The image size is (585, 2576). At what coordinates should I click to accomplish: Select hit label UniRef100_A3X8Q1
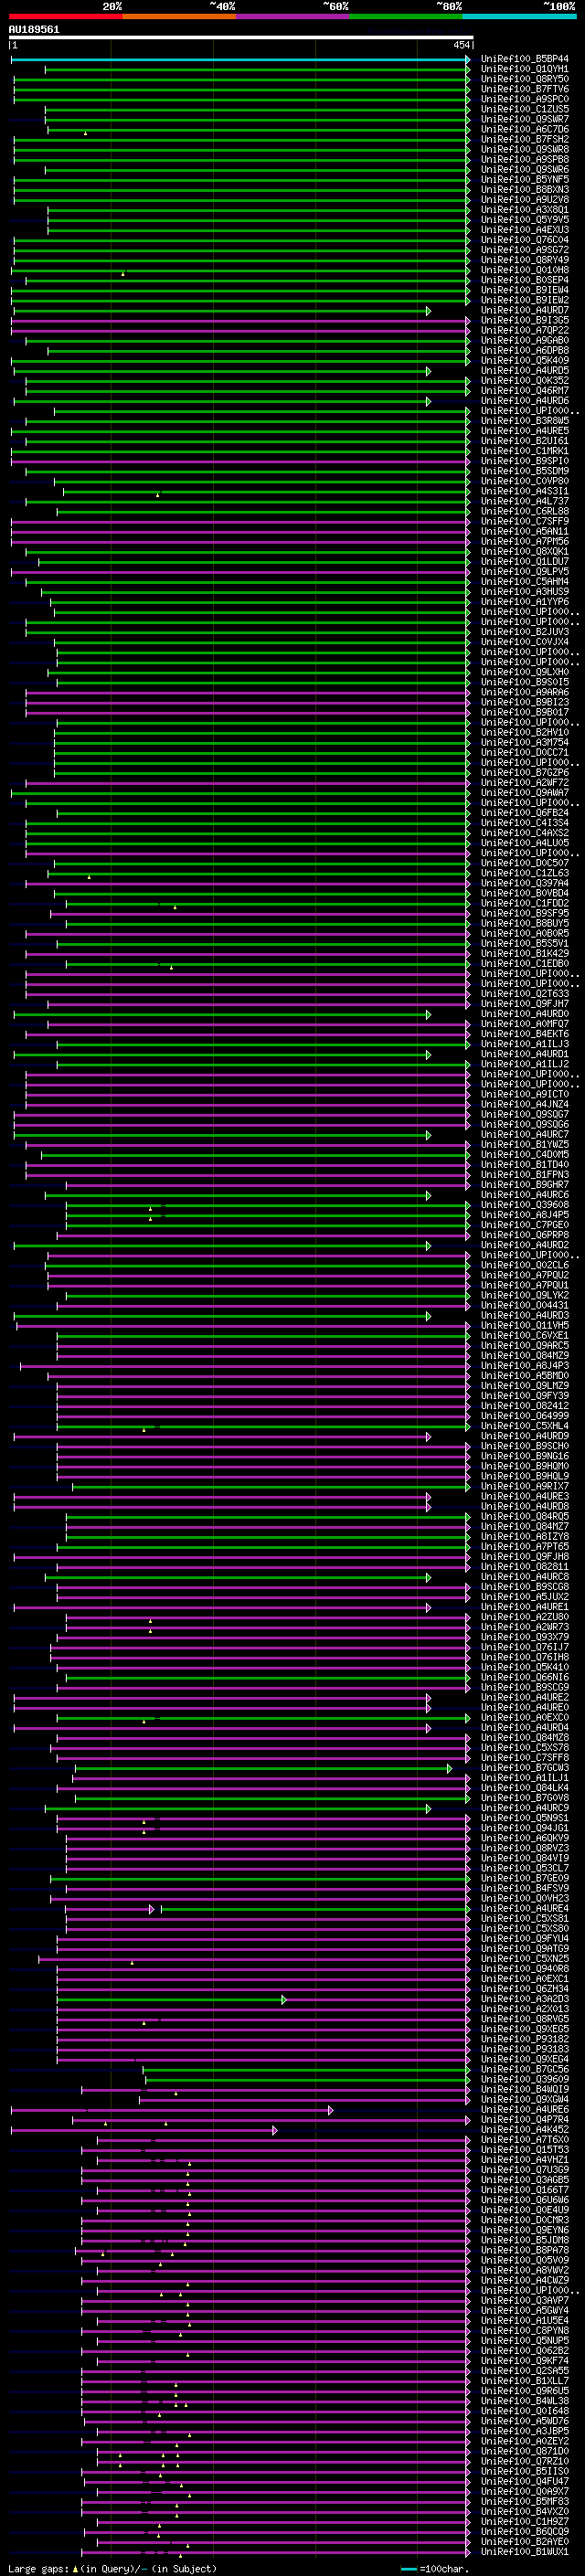(x=524, y=210)
